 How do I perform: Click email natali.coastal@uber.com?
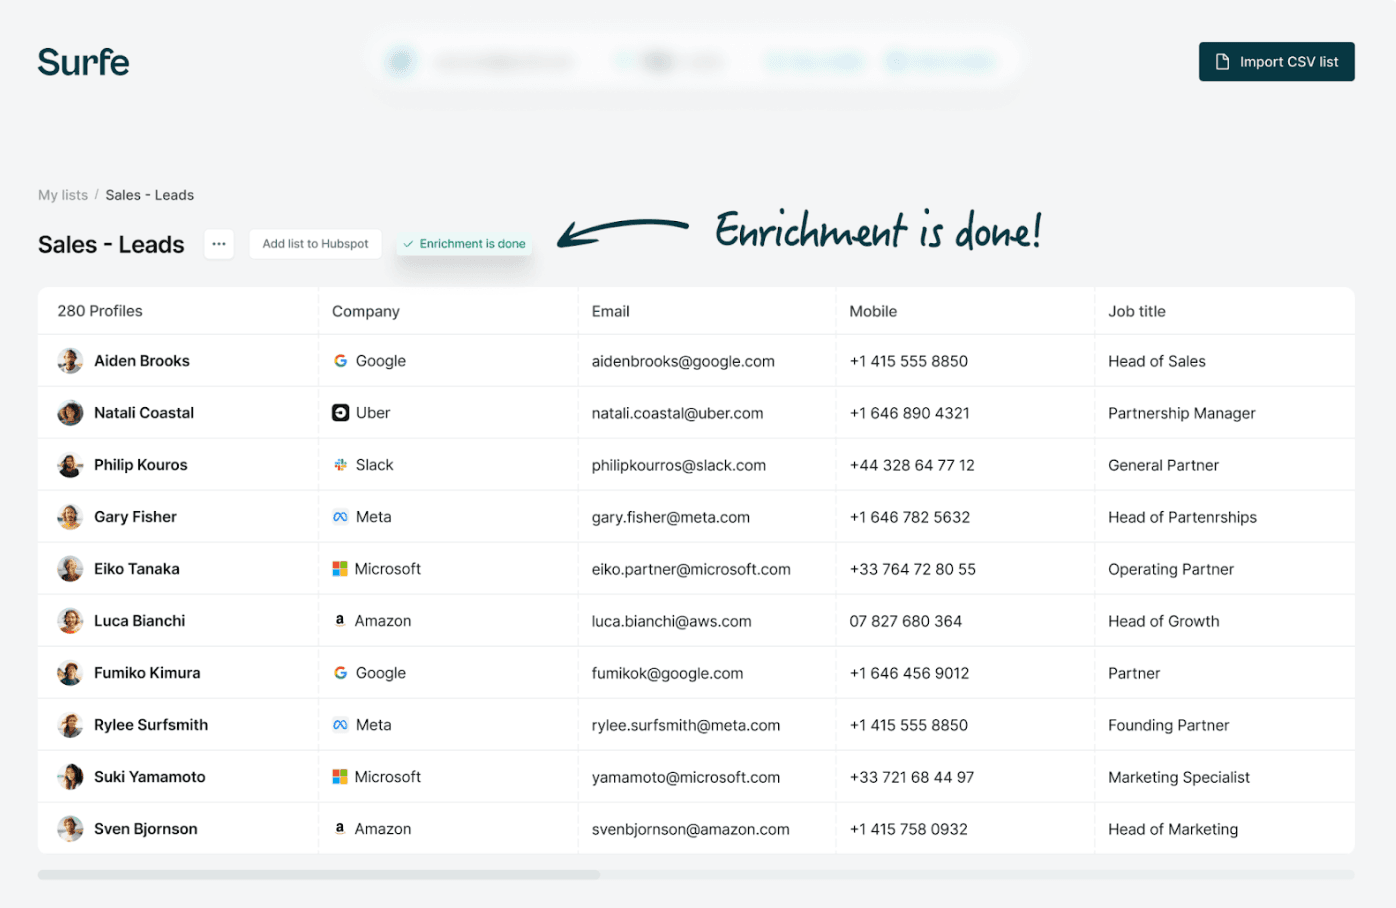tap(677, 413)
